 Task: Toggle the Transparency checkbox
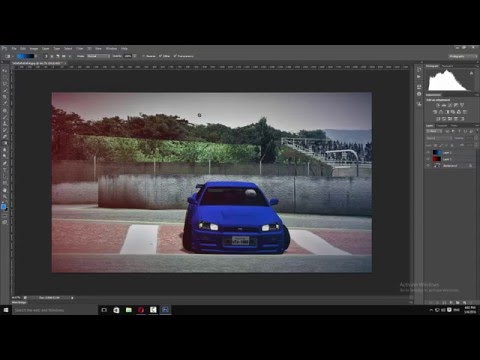click(x=175, y=56)
